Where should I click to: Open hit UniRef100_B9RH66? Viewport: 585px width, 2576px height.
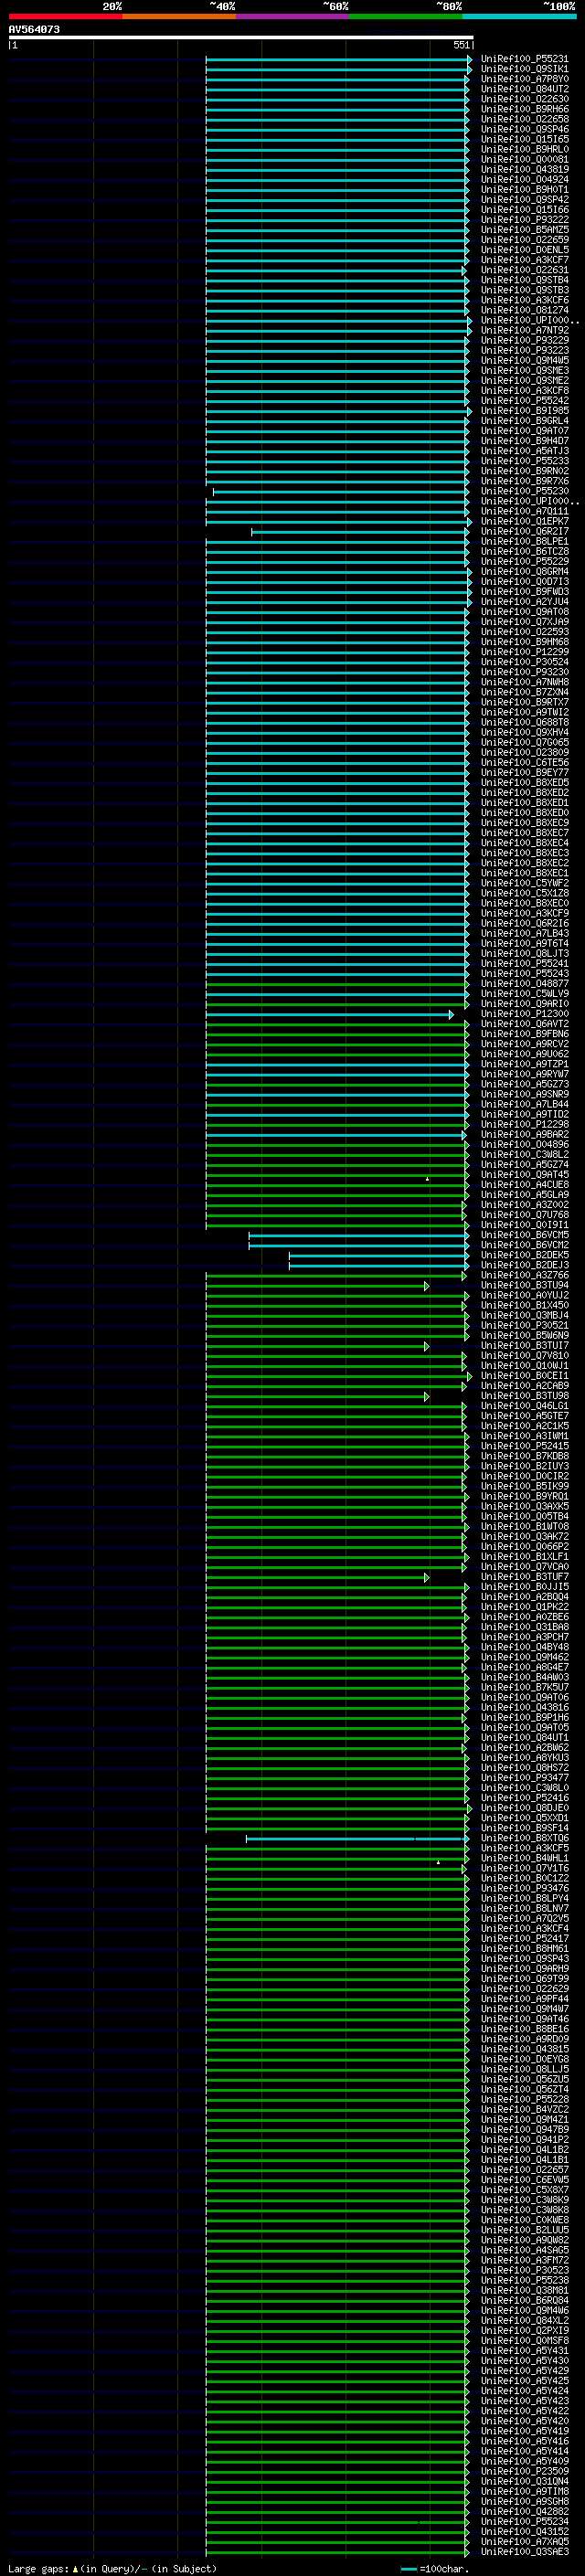coord(525,109)
